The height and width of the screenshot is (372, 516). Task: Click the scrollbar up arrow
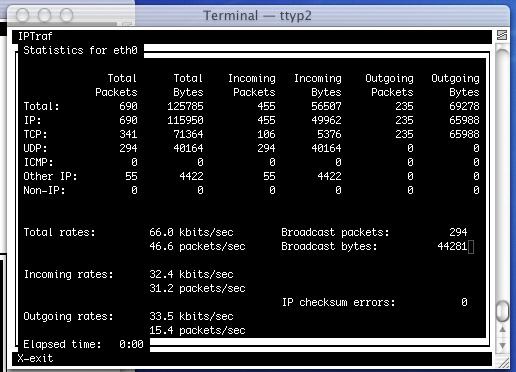pyautogui.click(x=502, y=330)
